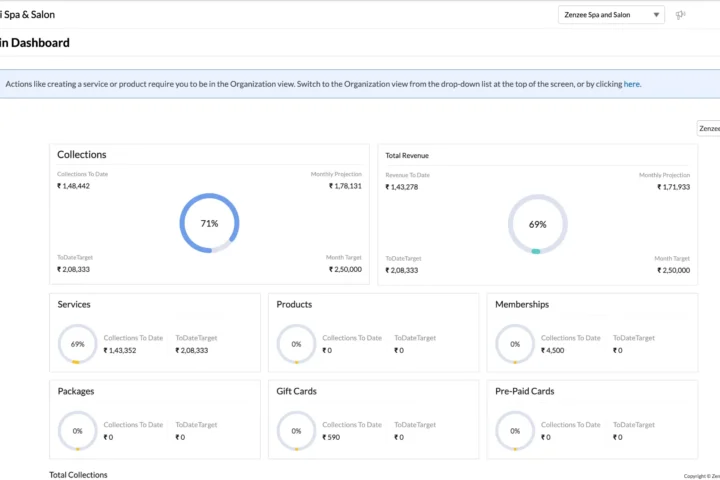Click the Gift Cards 0% progress ring
Screen dimensions: 720x480
point(296,431)
